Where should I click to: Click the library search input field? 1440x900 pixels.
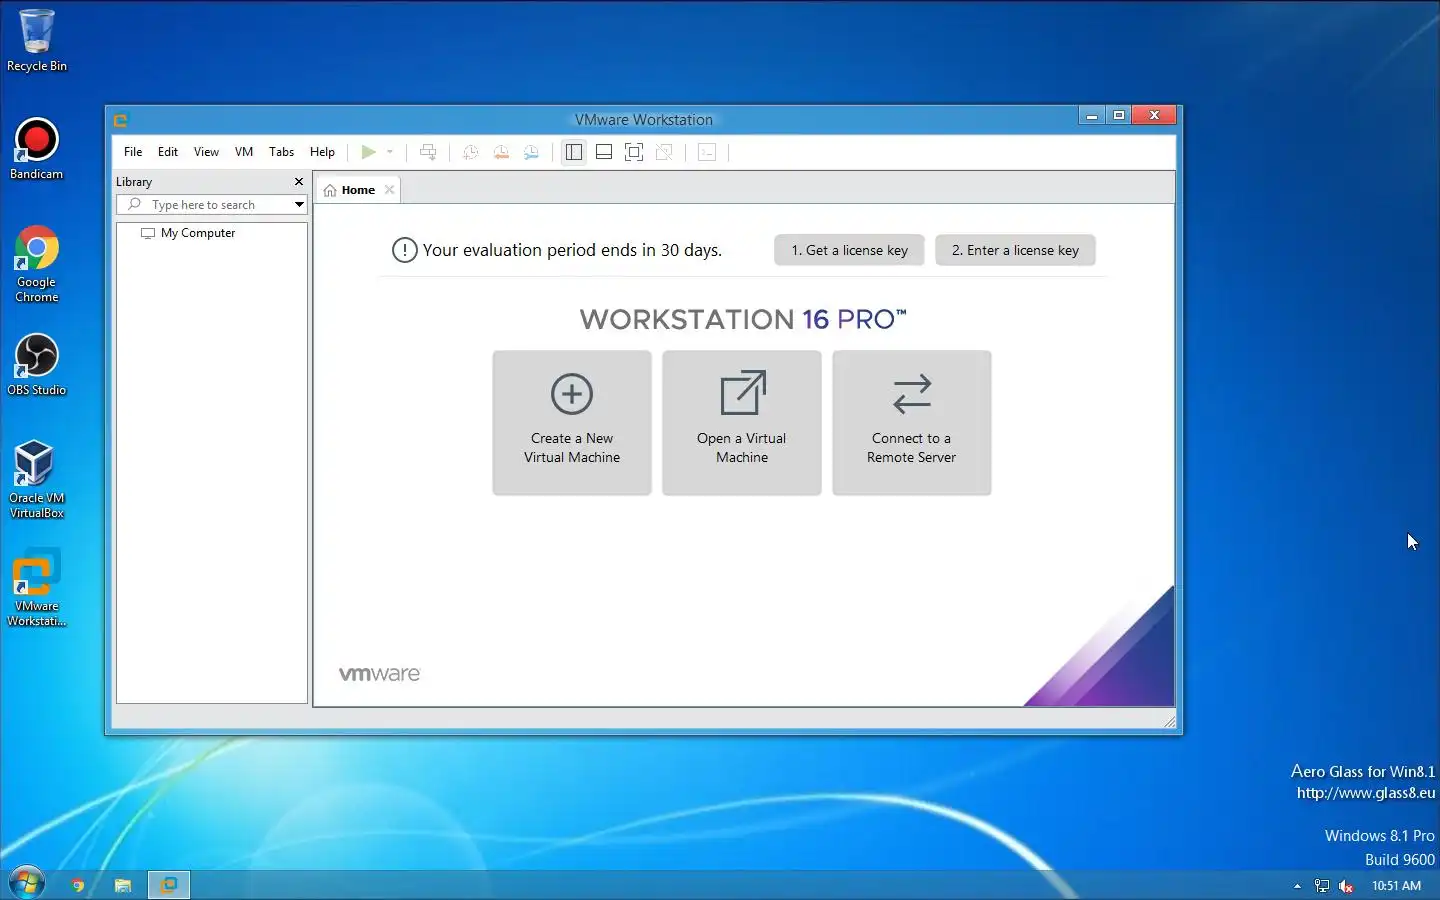pyautogui.click(x=211, y=204)
